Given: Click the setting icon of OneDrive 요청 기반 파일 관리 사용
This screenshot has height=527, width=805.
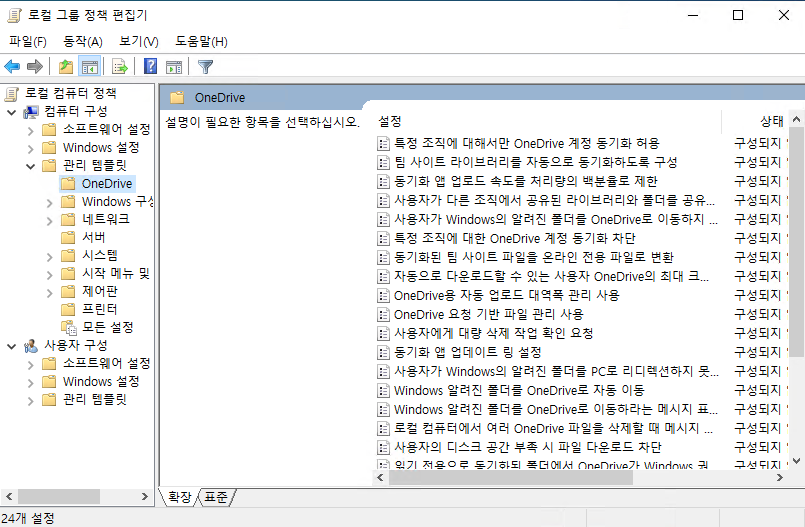Looking at the screenshot, I should pyautogui.click(x=383, y=315).
